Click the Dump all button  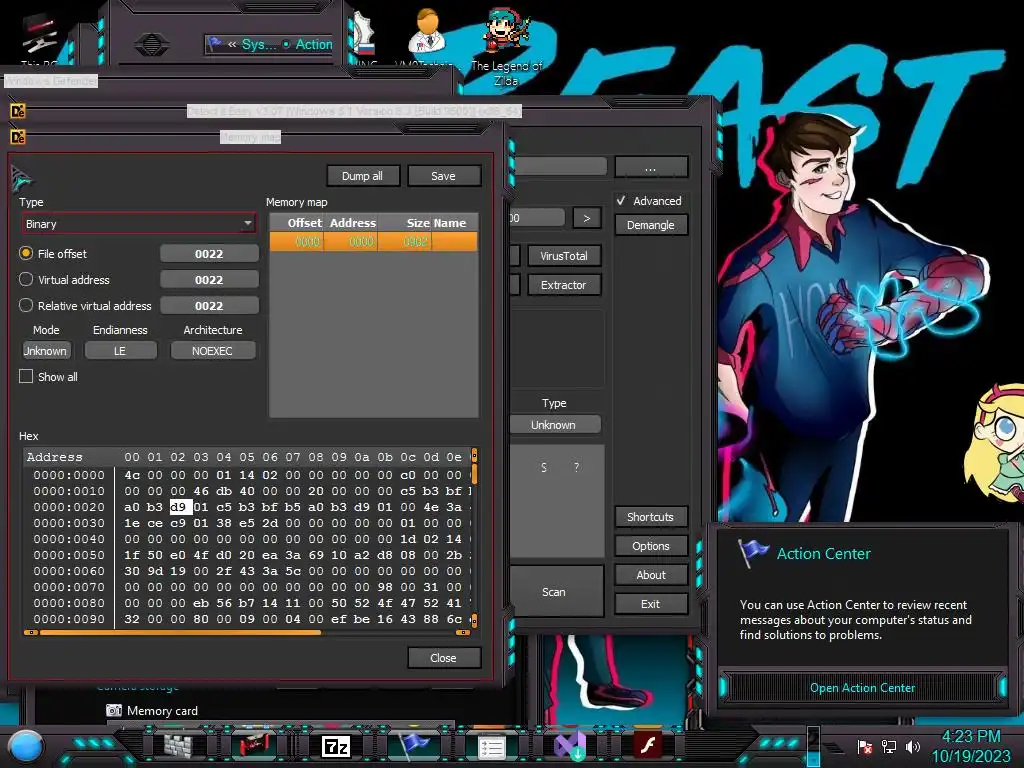(362, 176)
